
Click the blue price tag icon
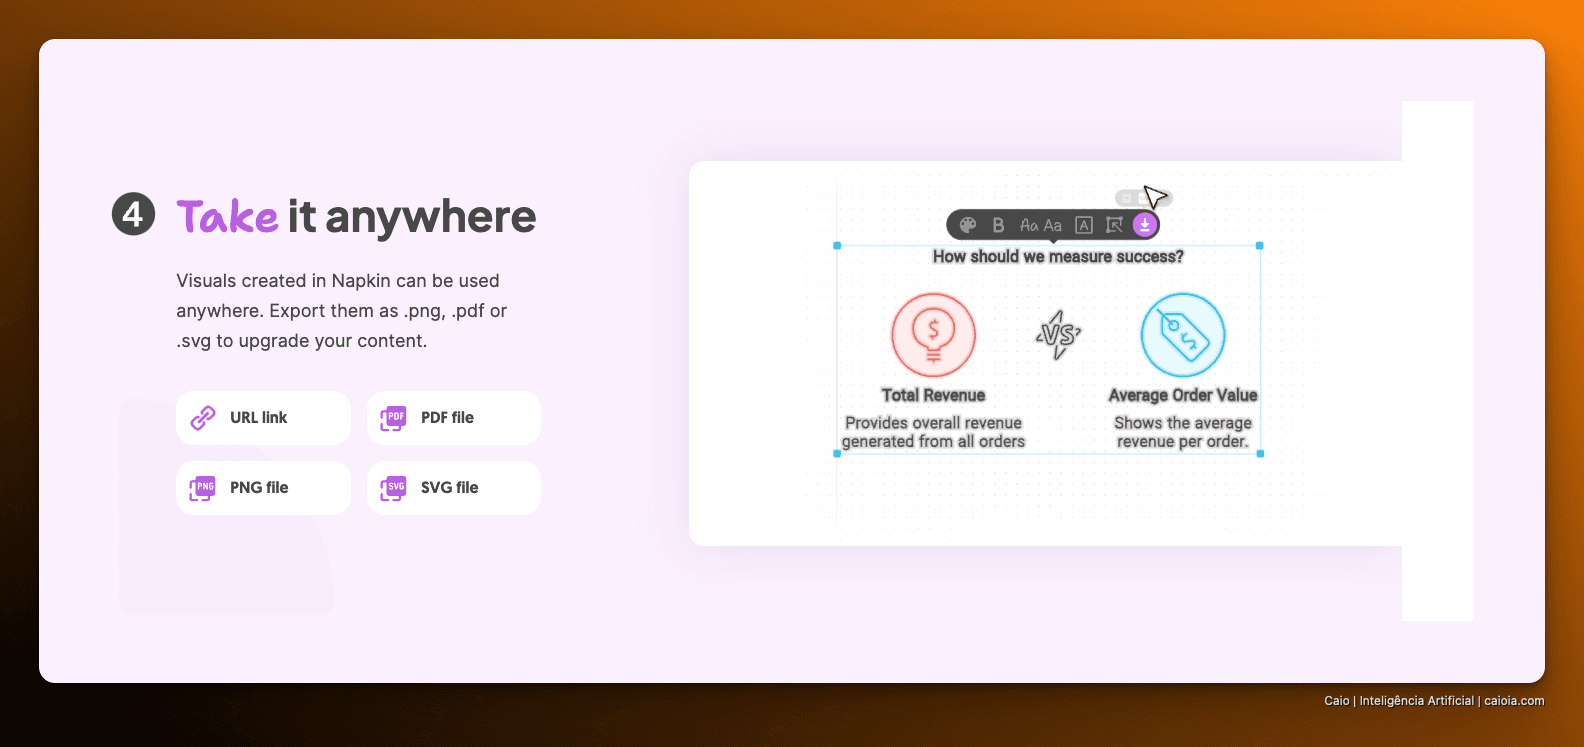point(1183,335)
